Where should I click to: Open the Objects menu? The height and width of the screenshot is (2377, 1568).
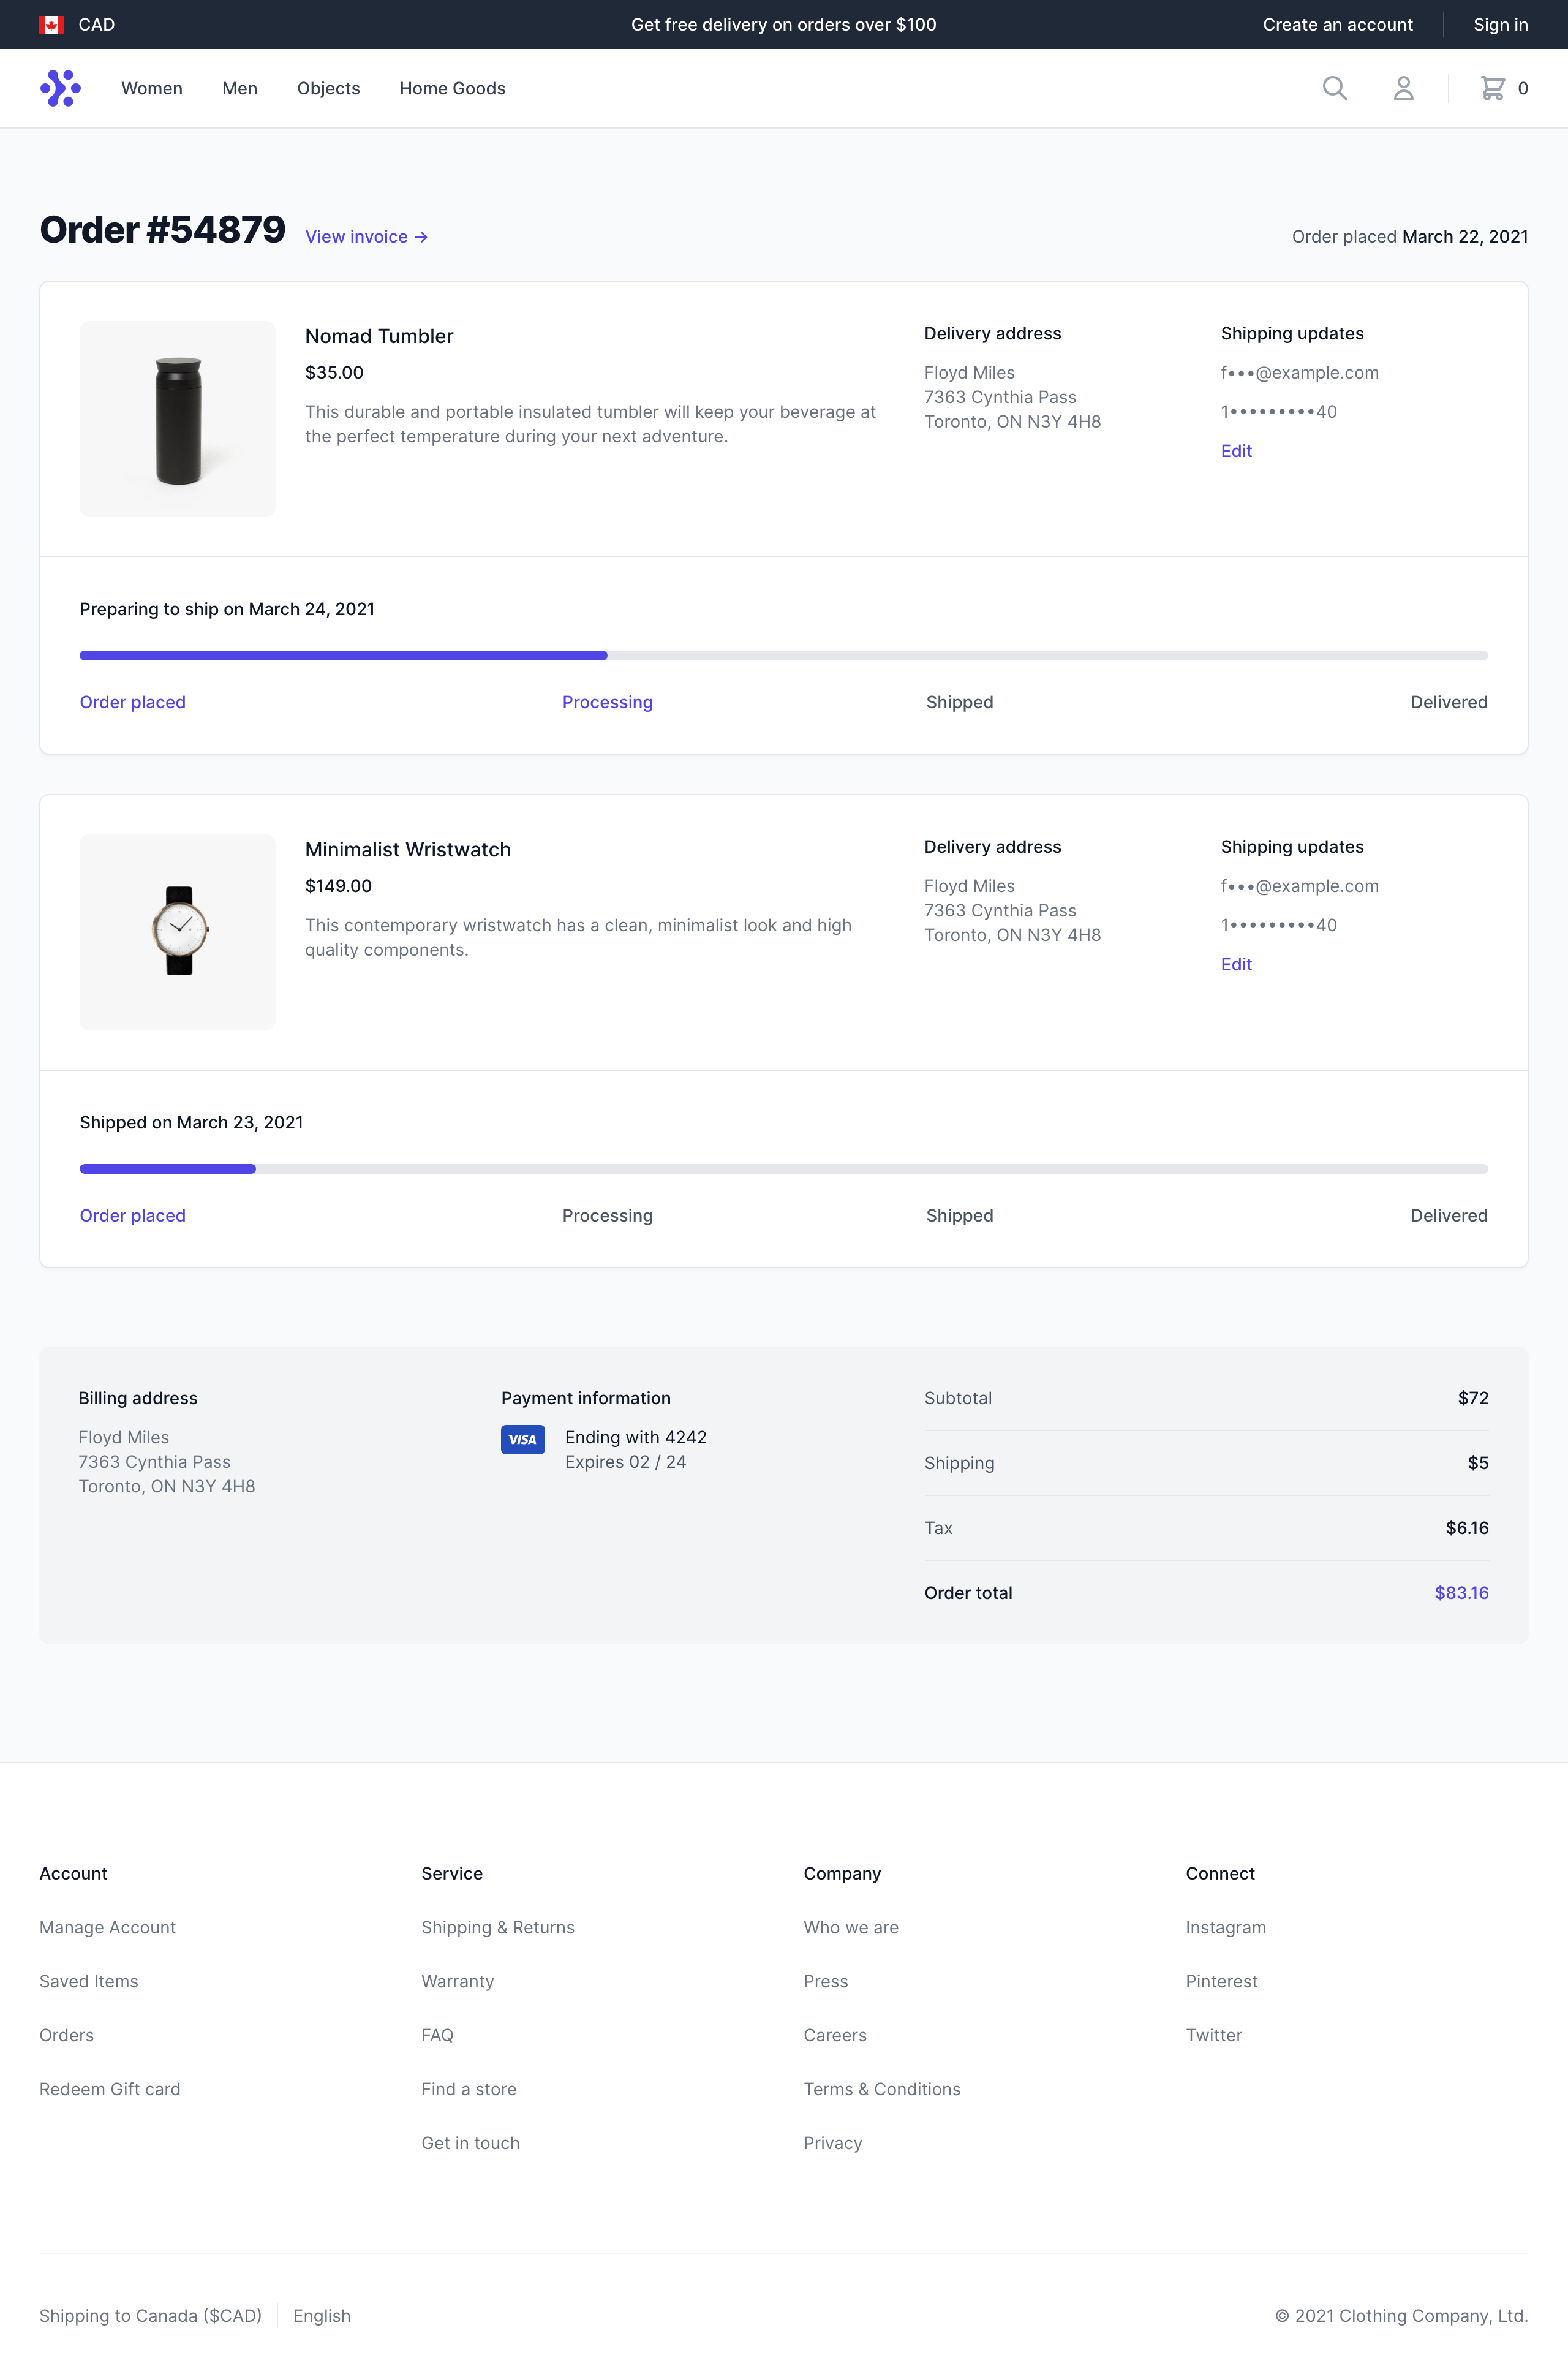coord(328,88)
